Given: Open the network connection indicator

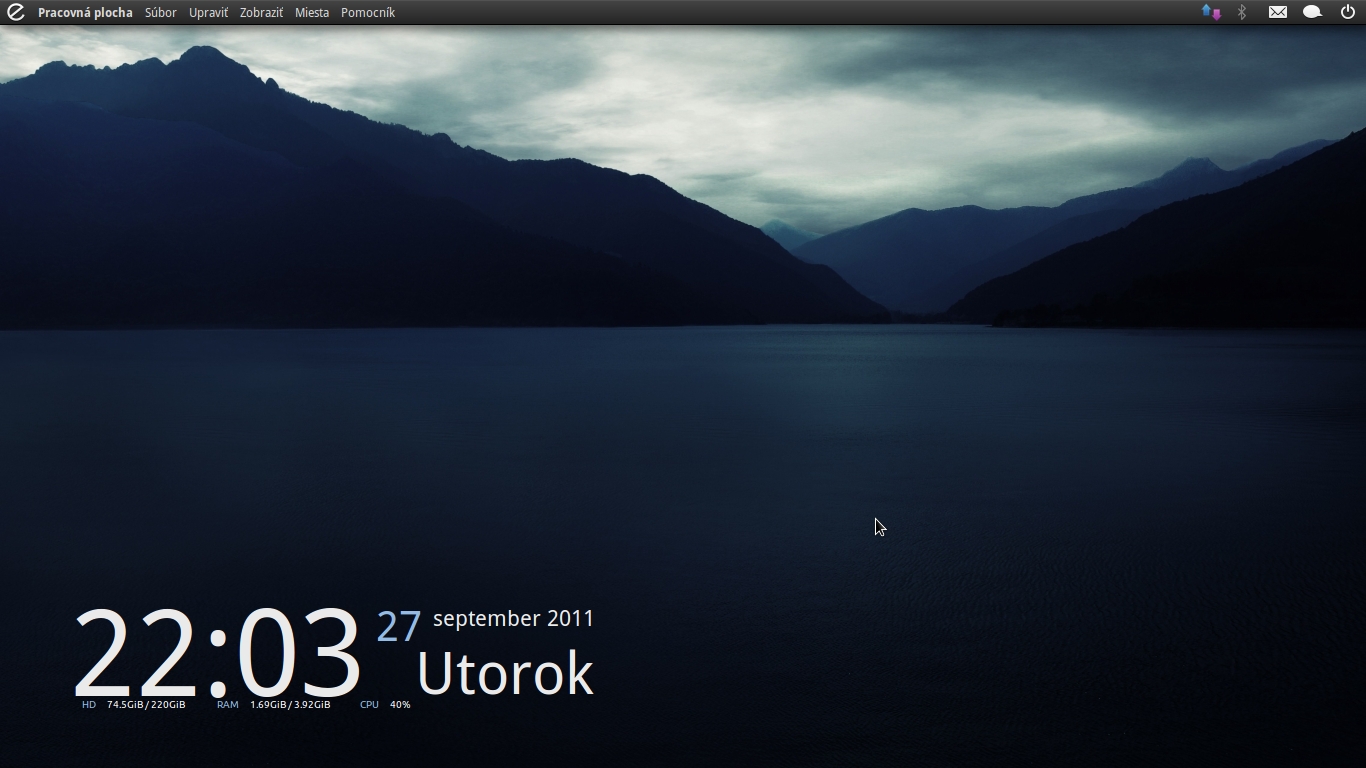Looking at the screenshot, I should 1211,12.
